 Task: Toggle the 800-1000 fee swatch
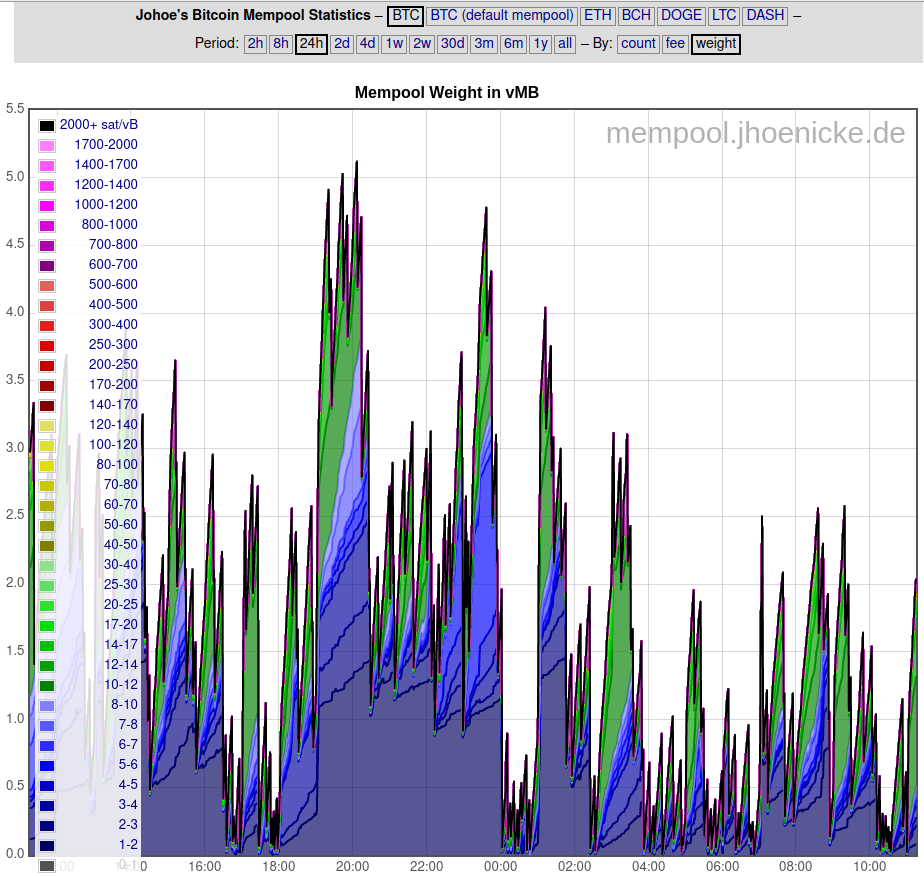pos(47,226)
